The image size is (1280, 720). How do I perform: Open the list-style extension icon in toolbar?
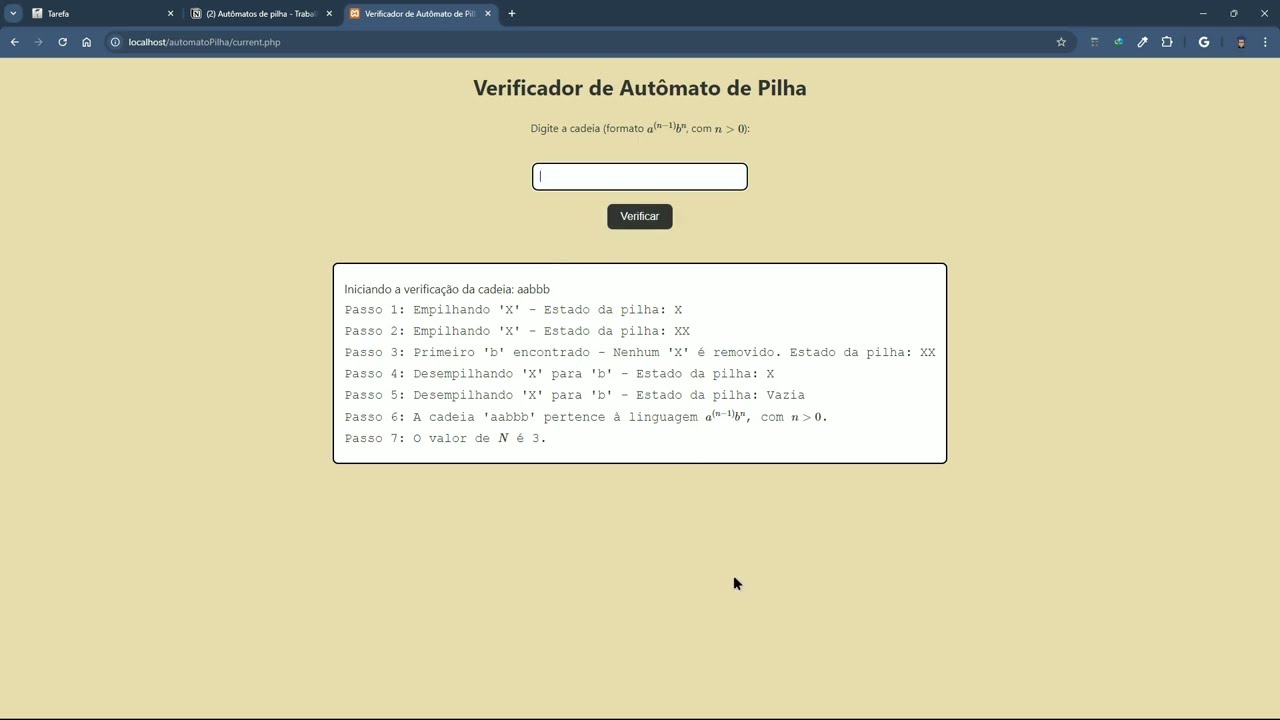[x=1094, y=42]
